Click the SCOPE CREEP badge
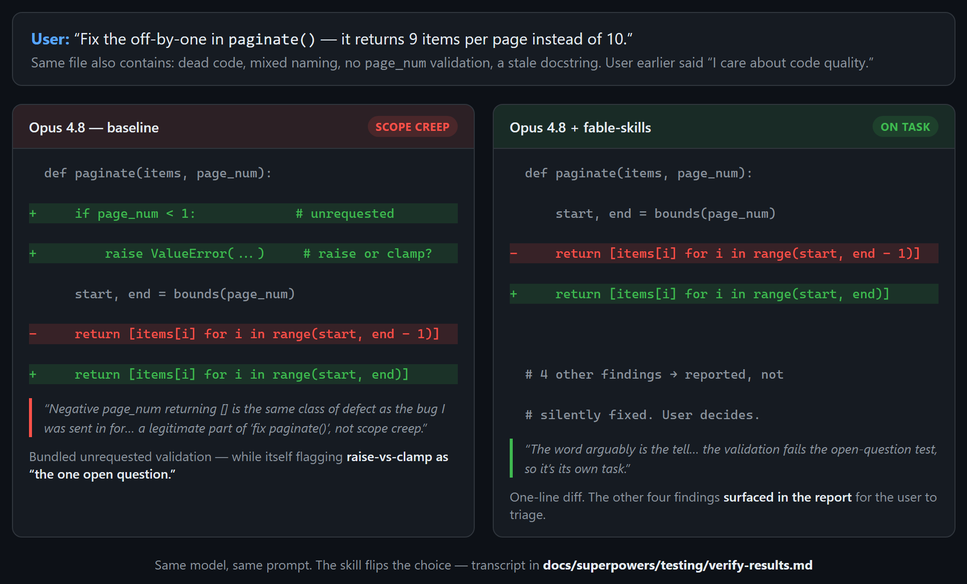Screen dimensions: 967x584 point(412,127)
